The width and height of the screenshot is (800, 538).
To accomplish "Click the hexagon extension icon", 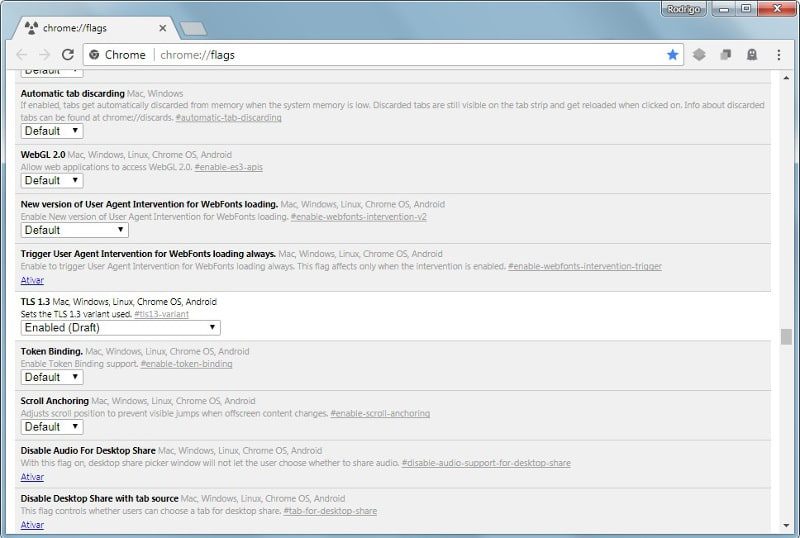I will (699, 55).
